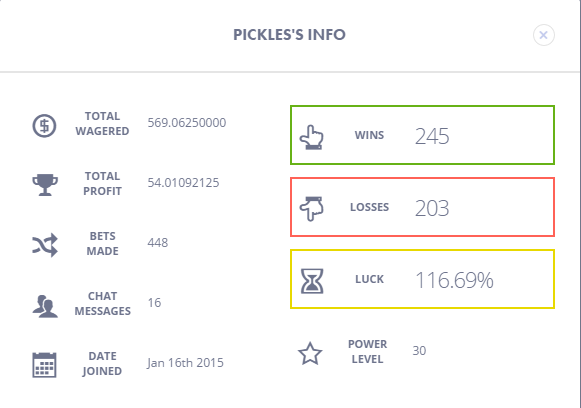Viewport: 581px width, 408px height.
Task: Click the trophy Total Profit icon
Action: 45,185
